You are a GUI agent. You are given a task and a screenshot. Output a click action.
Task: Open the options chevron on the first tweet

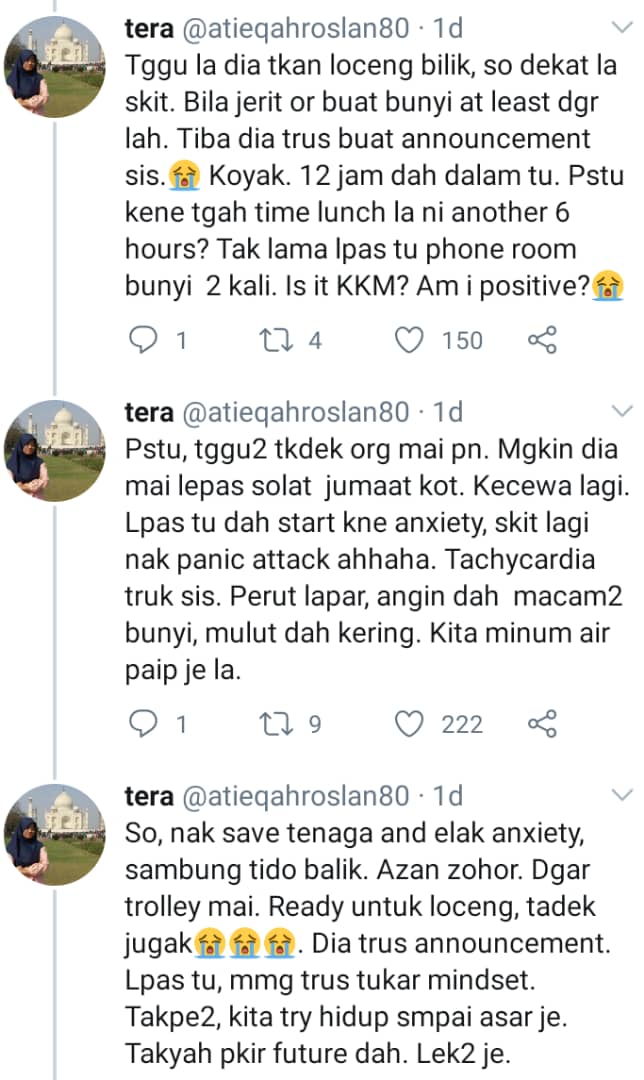(x=622, y=28)
